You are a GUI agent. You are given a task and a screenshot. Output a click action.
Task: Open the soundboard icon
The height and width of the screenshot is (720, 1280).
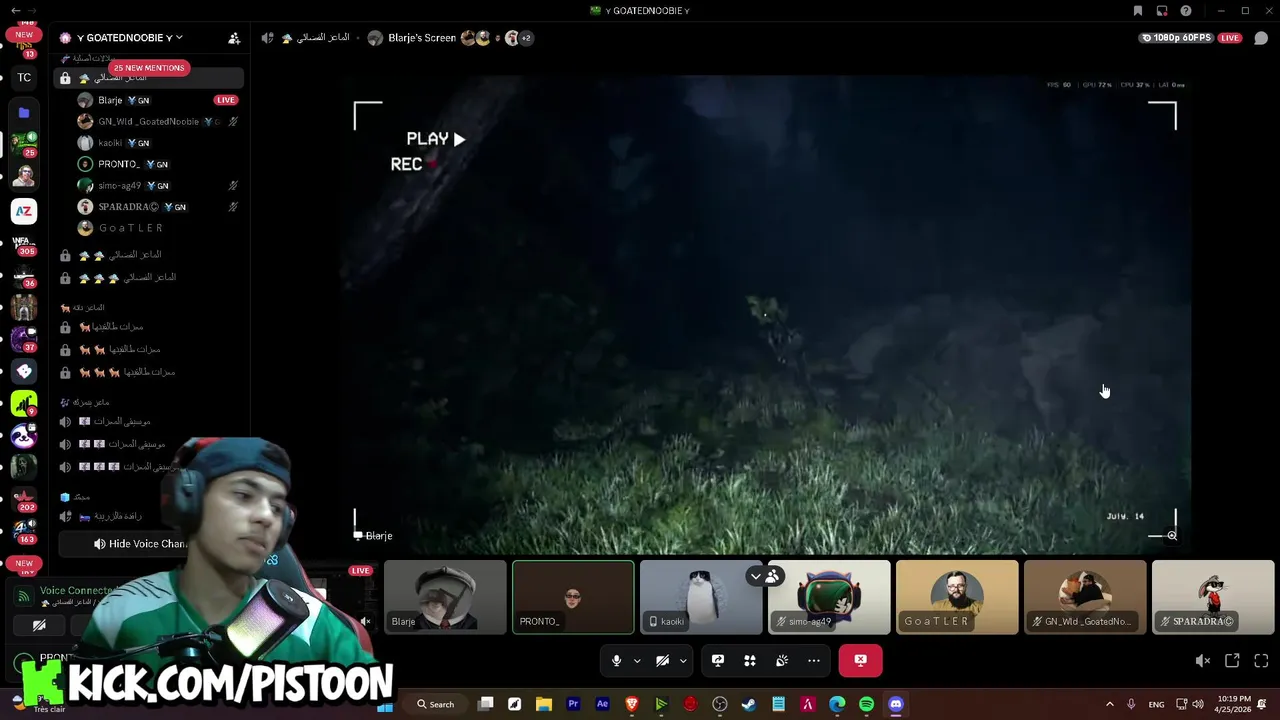782,660
